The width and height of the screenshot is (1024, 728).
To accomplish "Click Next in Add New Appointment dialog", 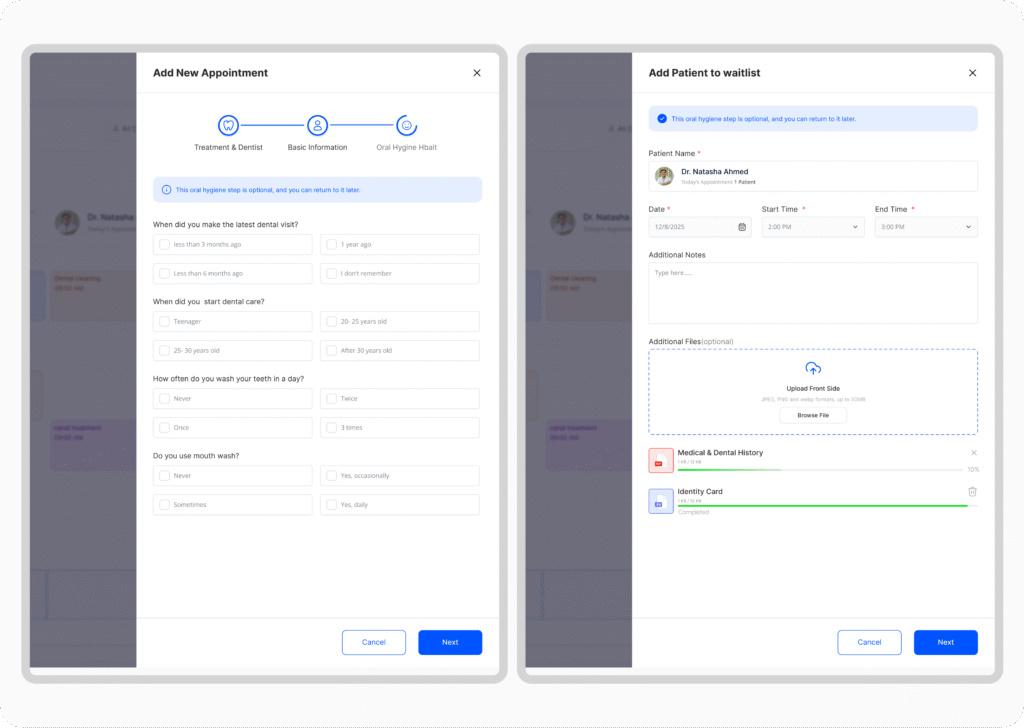I will [x=450, y=642].
